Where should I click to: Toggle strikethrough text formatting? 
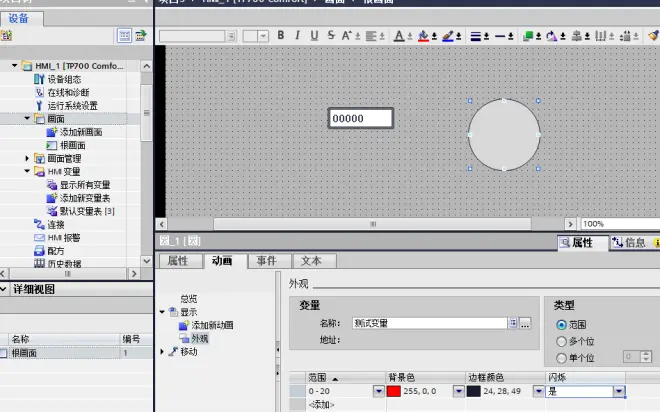click(331, 36)
